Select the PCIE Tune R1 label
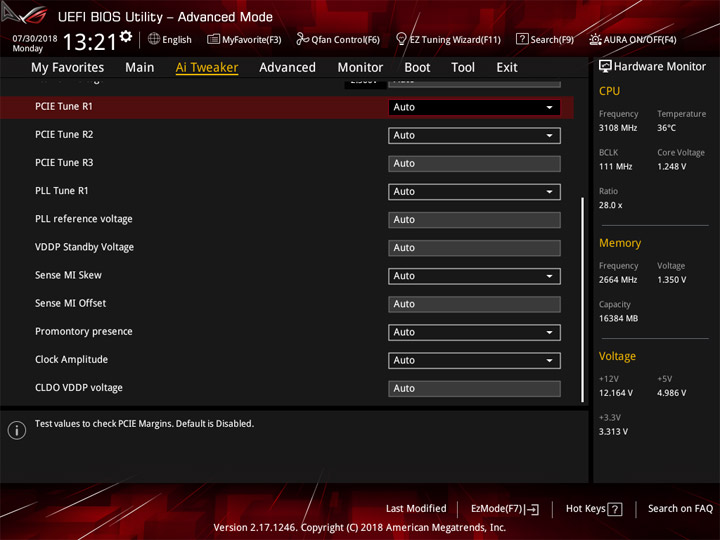This screenshot has height=540, width=720. tap(64, 107)
